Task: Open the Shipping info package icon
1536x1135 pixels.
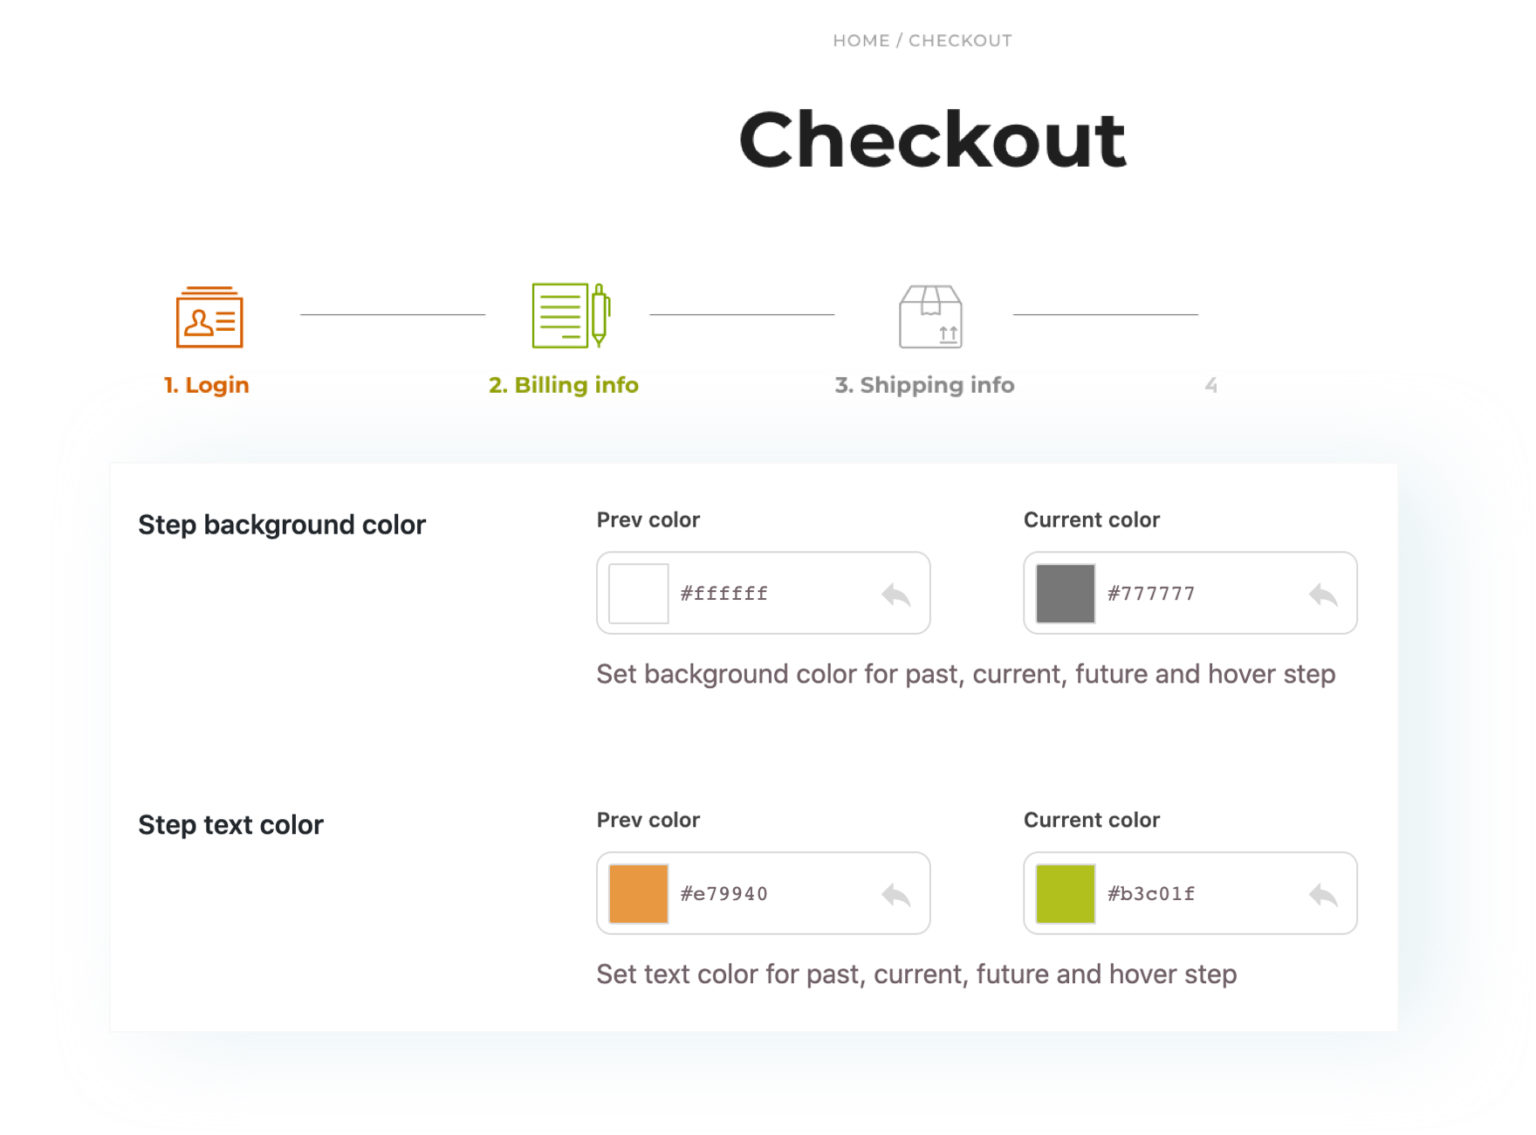Action: [x=930, y=318]
